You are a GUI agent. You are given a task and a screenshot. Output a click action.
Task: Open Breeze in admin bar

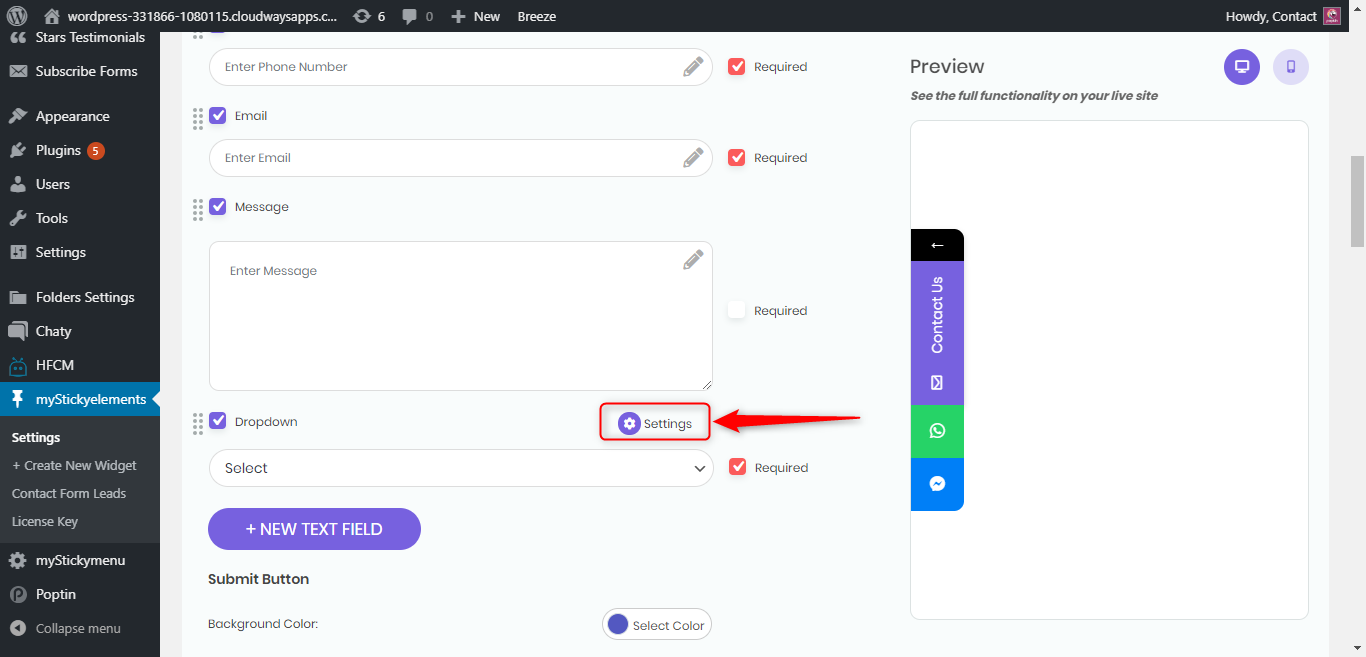[x=537, y=16]
